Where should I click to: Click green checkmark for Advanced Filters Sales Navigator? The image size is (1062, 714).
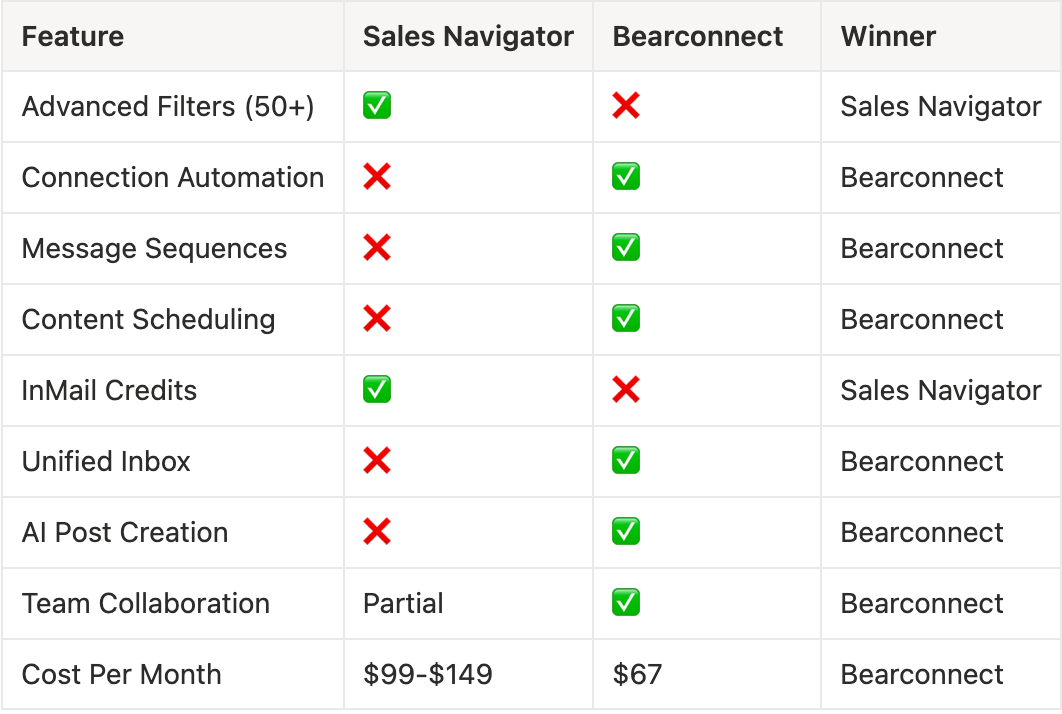click(x=377, y=106)
